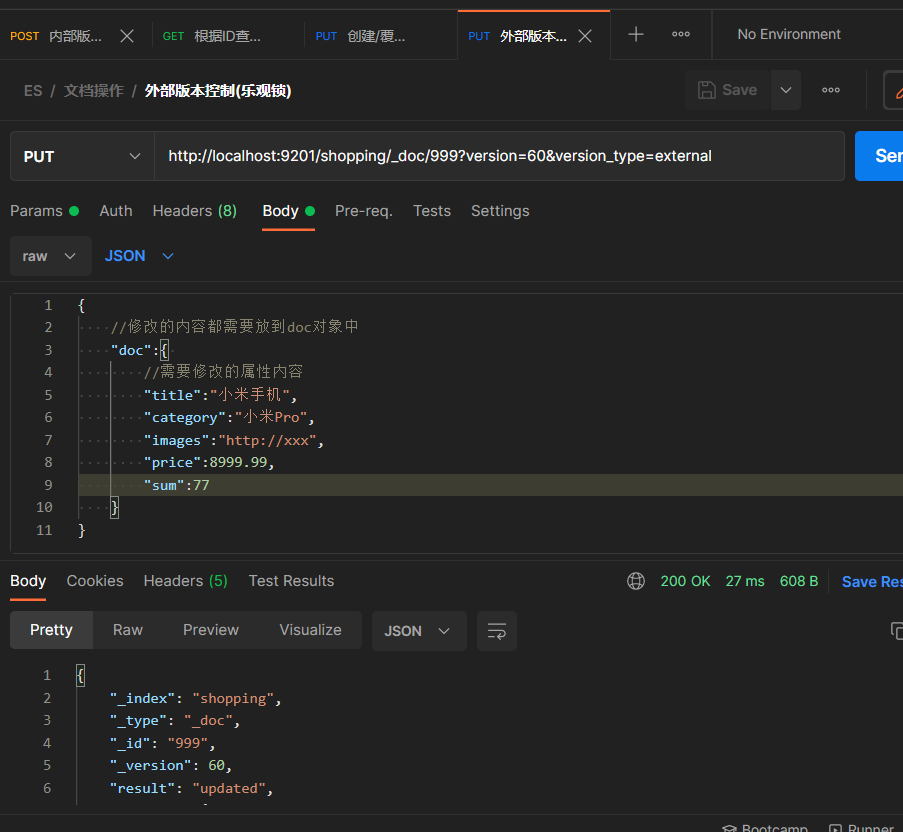Open Runner in the status bar
Viewport: 903px width, 832px height.
point(862,828)
